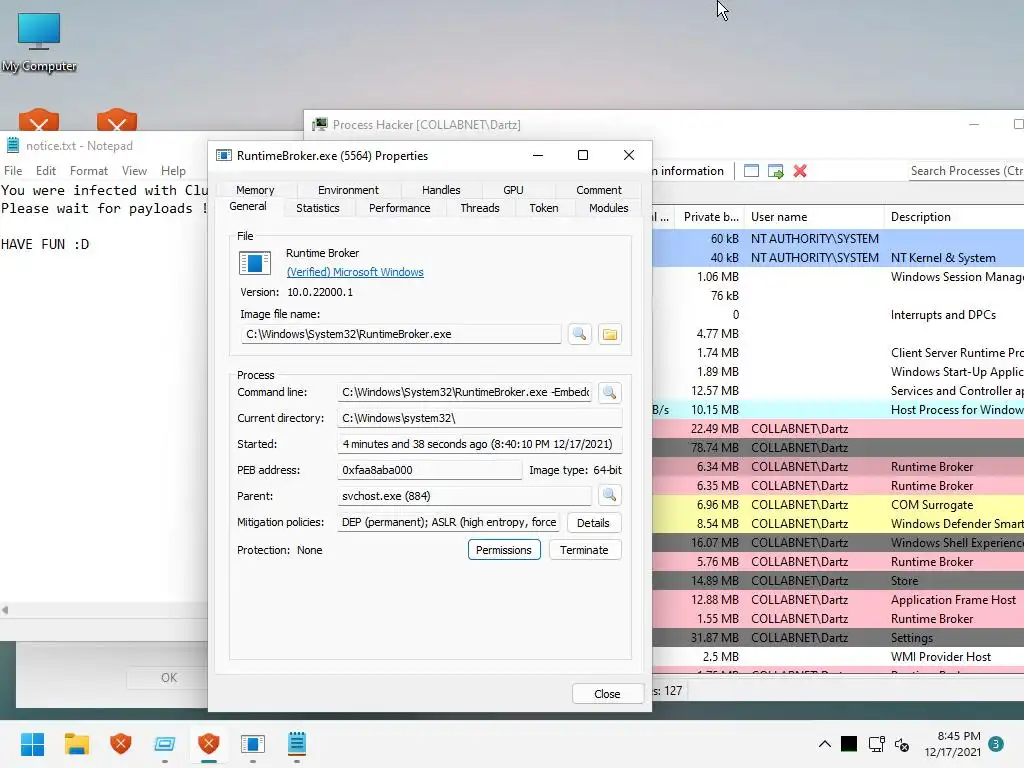Go to parent process with magnifier icon

click(609, 496)
